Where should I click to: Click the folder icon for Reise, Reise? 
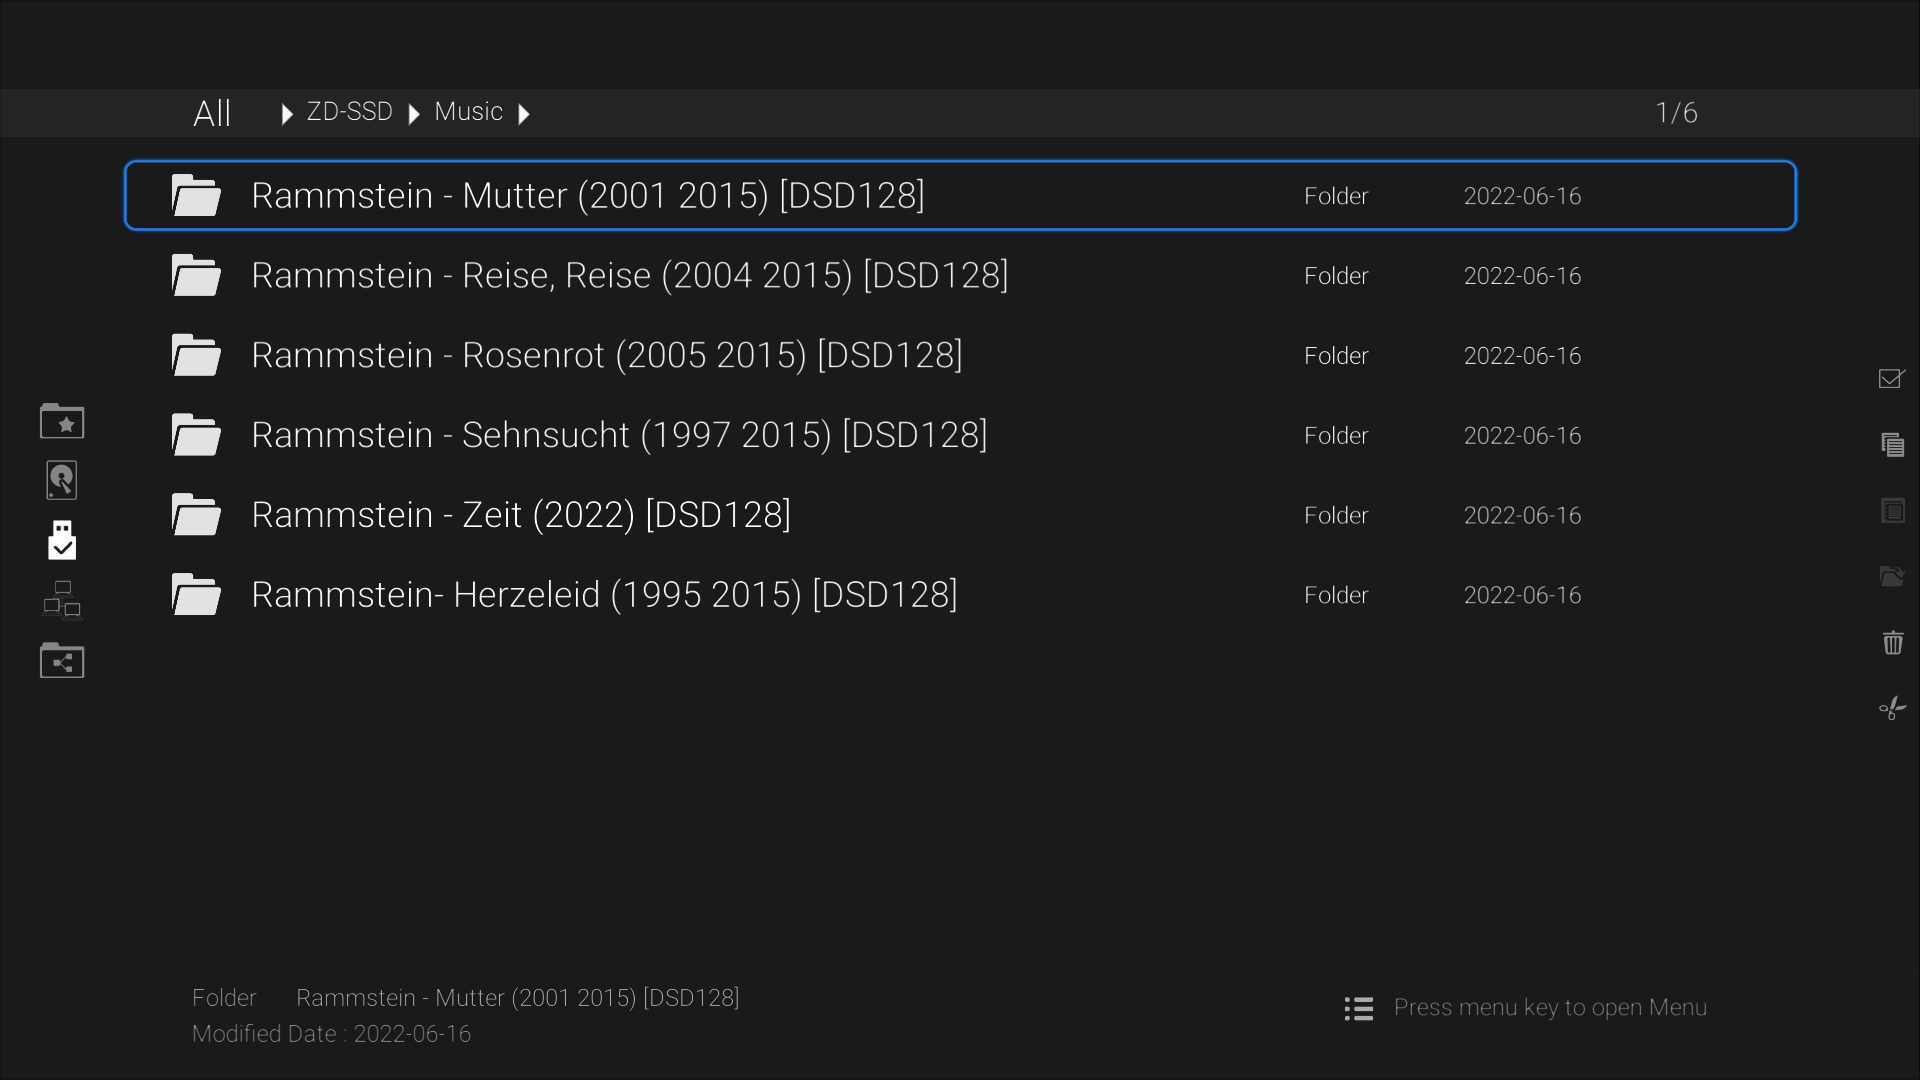point(196,275)
